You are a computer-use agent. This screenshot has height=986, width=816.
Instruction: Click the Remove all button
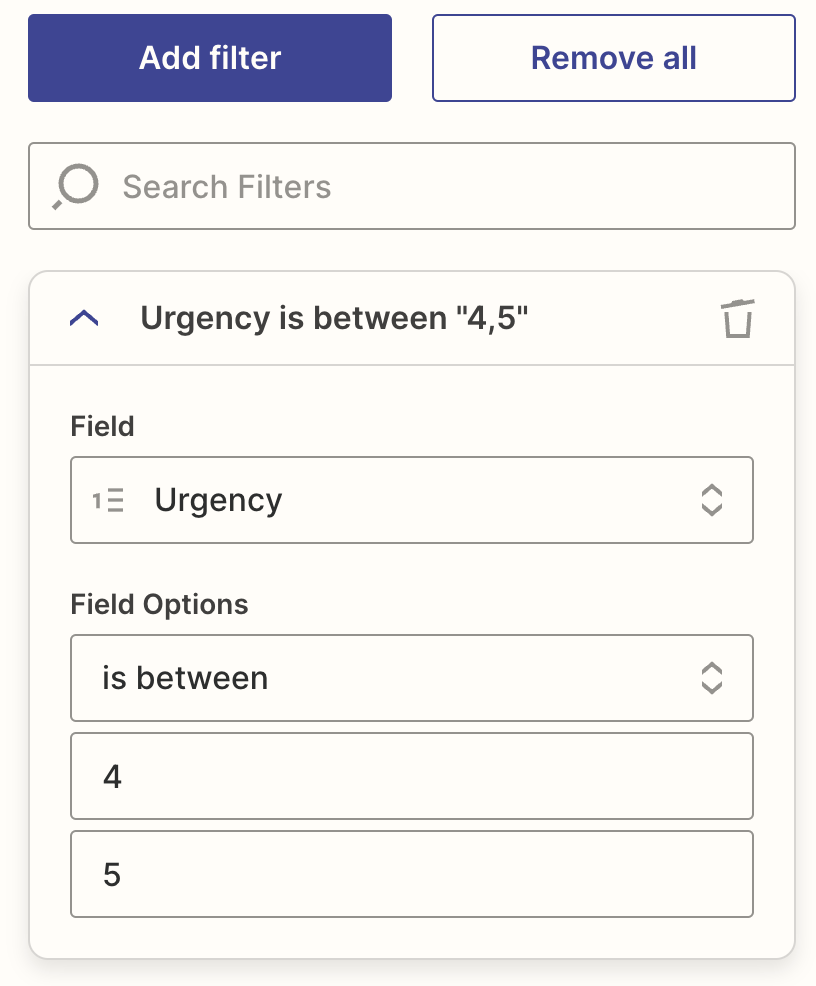pyautogui.click(x=613, y=58)
